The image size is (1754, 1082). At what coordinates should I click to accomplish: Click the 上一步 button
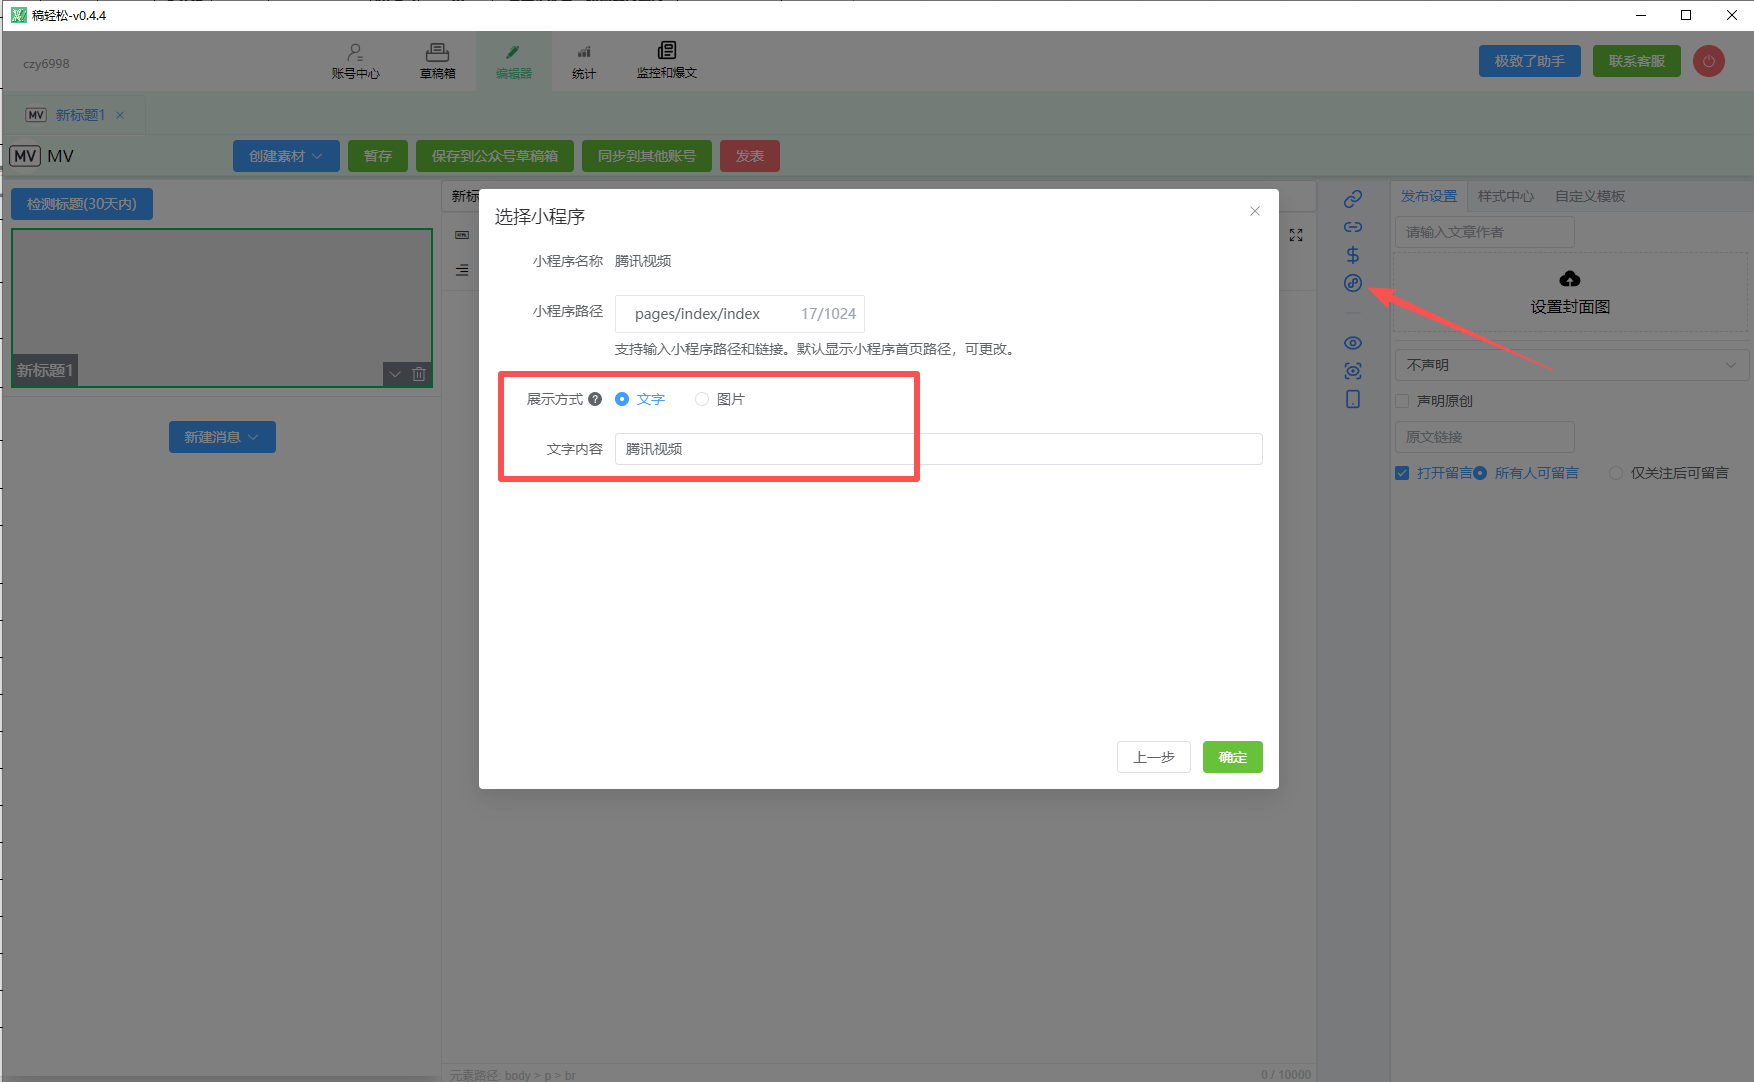tap(1153, 757)
